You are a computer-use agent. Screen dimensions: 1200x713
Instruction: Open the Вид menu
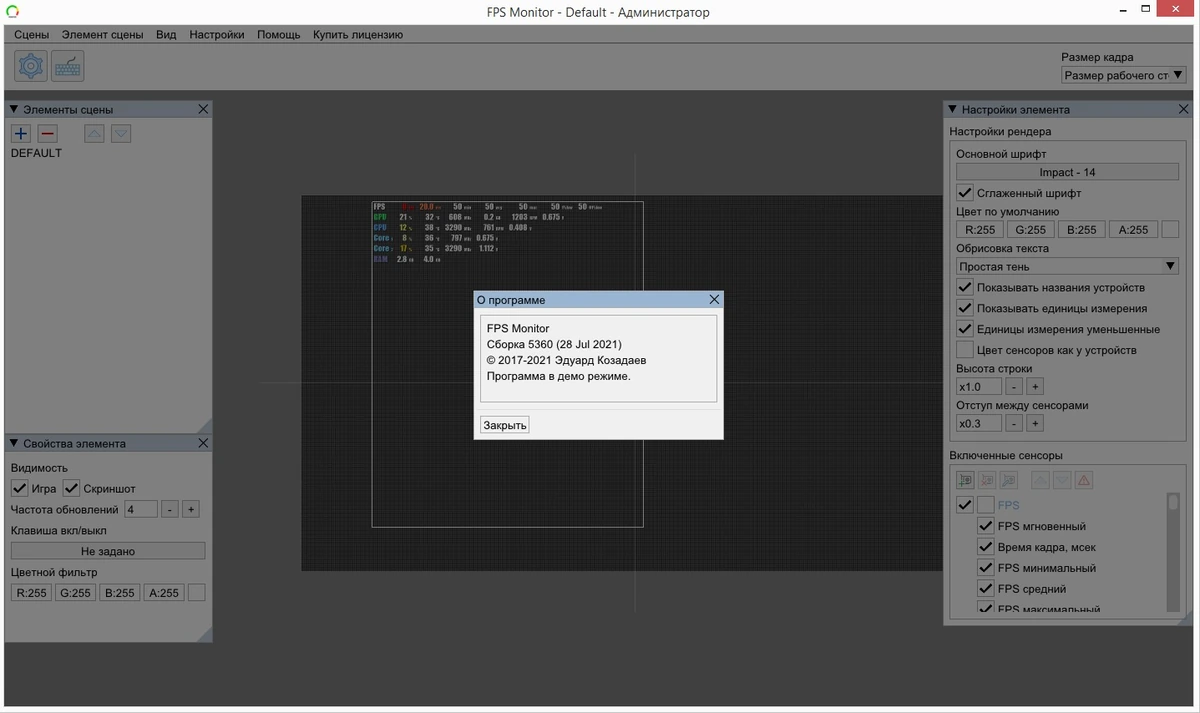[166, 34]
